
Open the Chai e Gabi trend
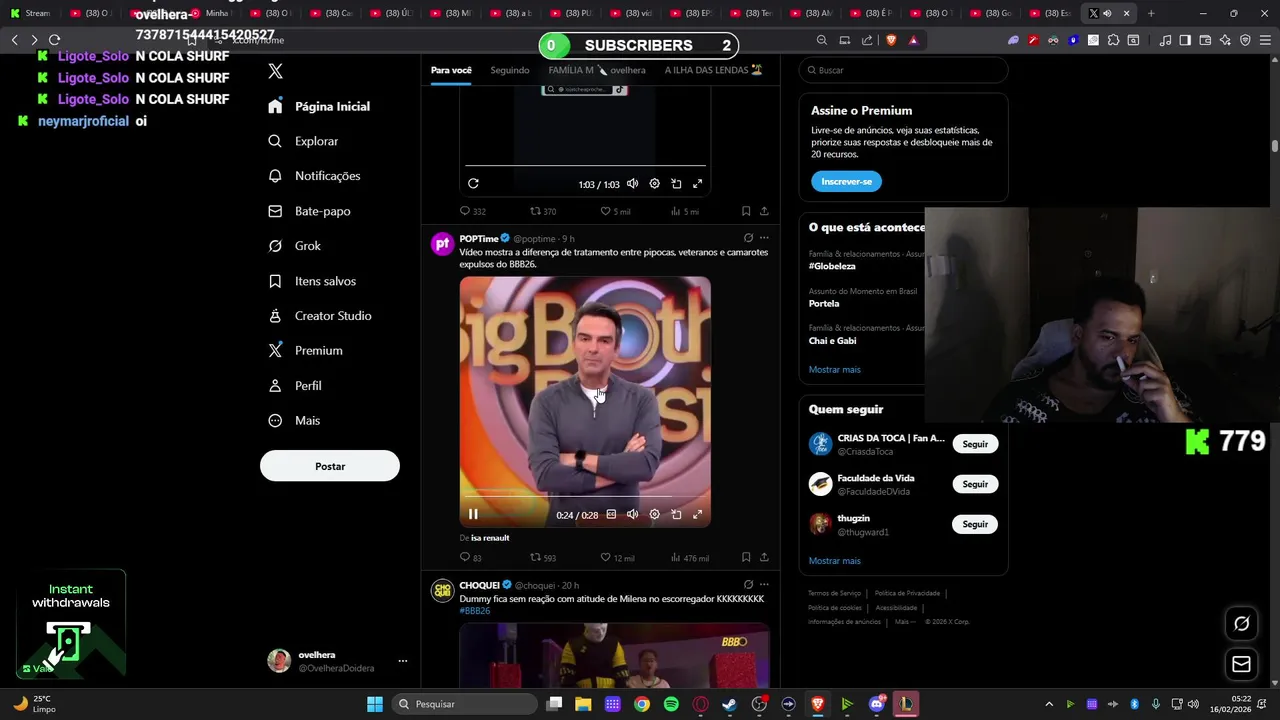(x=832, y=341)
